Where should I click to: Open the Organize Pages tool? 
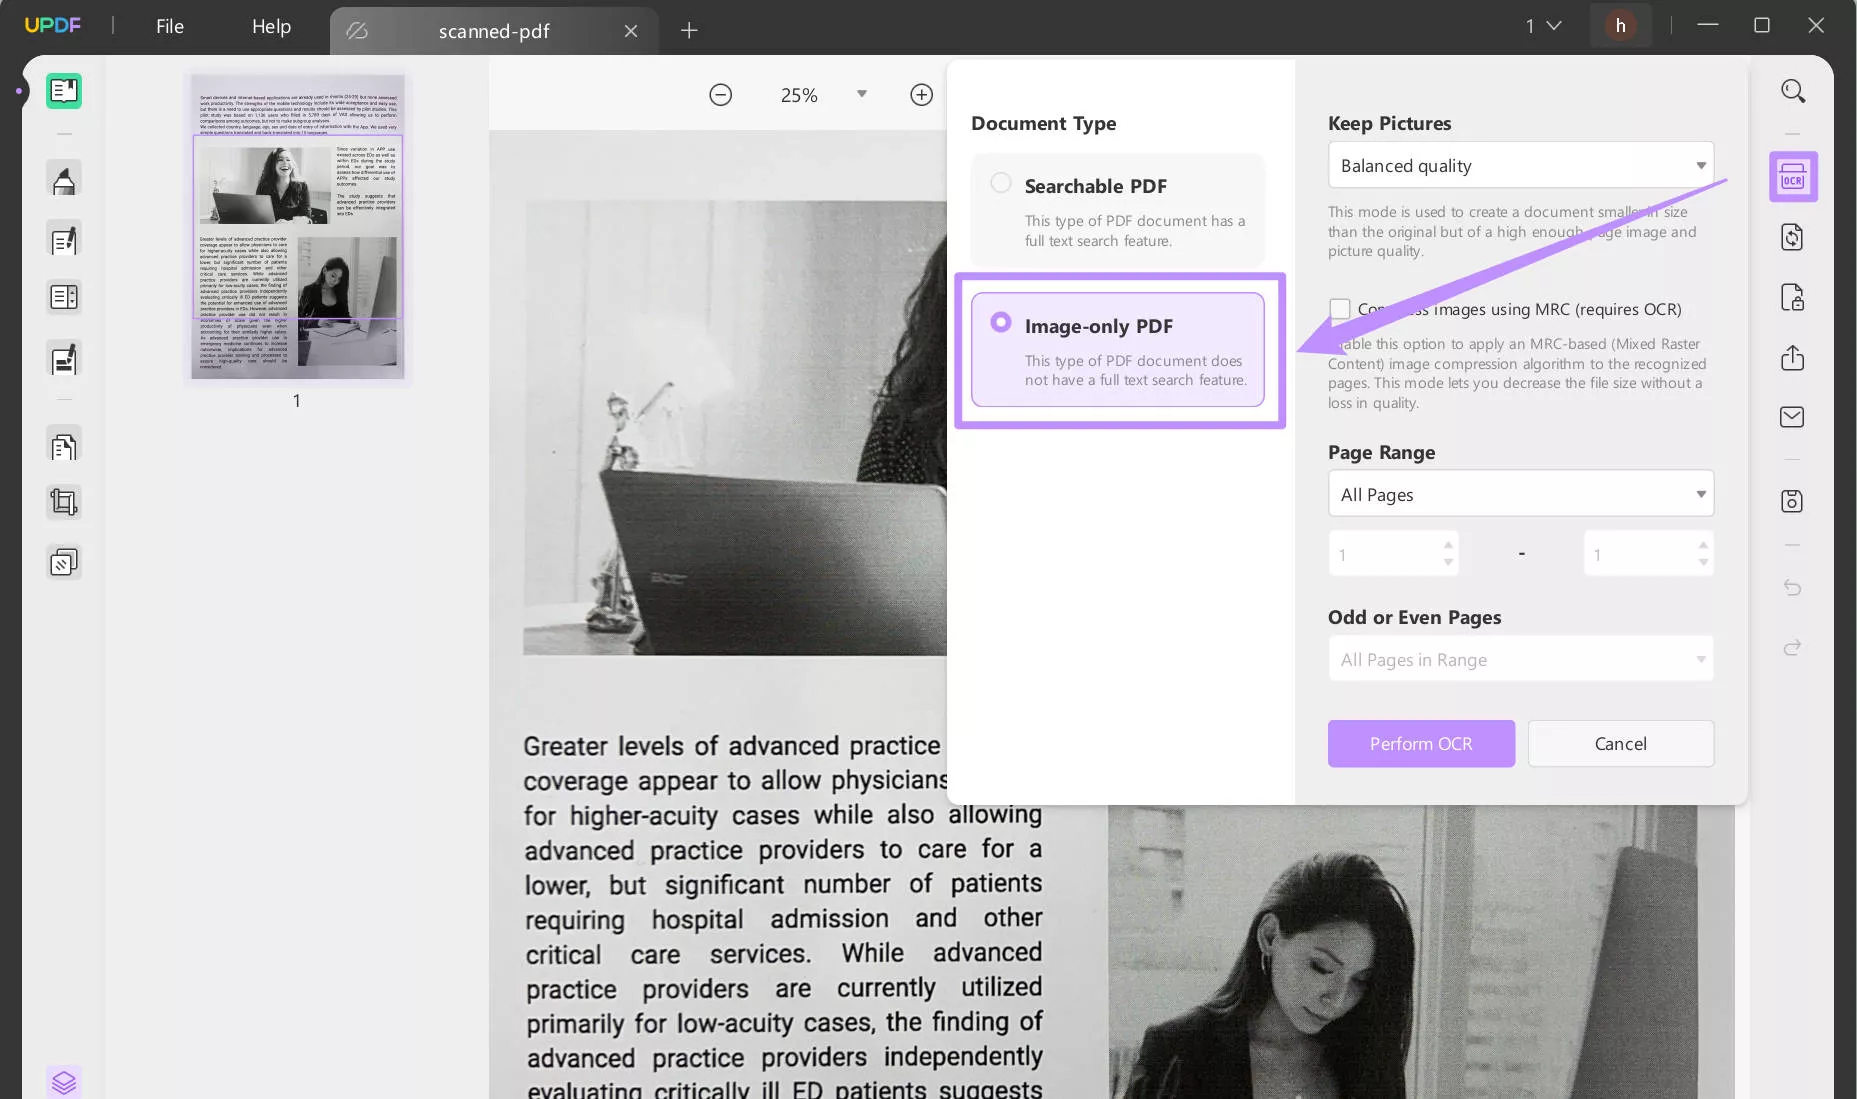coord(64,297)
